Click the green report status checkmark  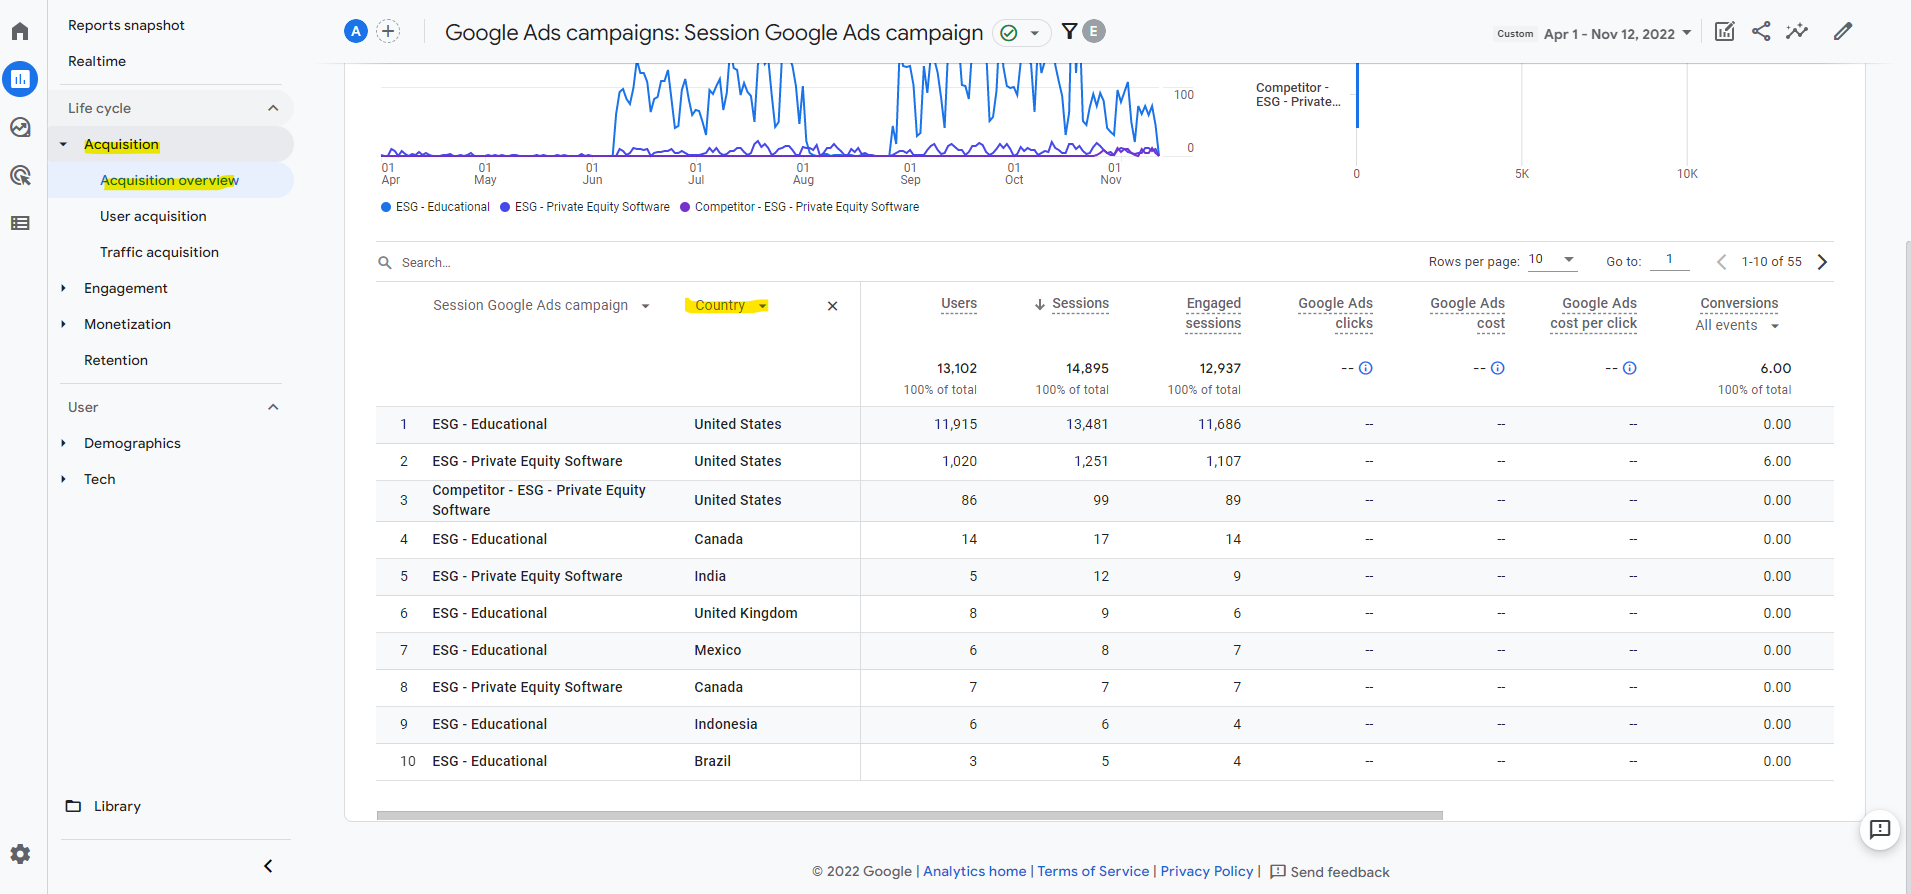1009,33
